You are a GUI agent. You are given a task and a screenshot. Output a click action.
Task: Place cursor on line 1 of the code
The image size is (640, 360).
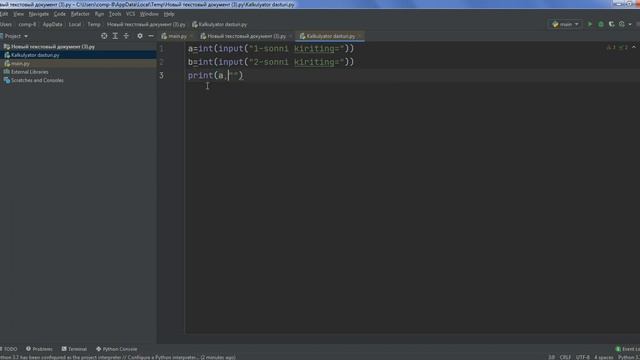coord(271,49)
